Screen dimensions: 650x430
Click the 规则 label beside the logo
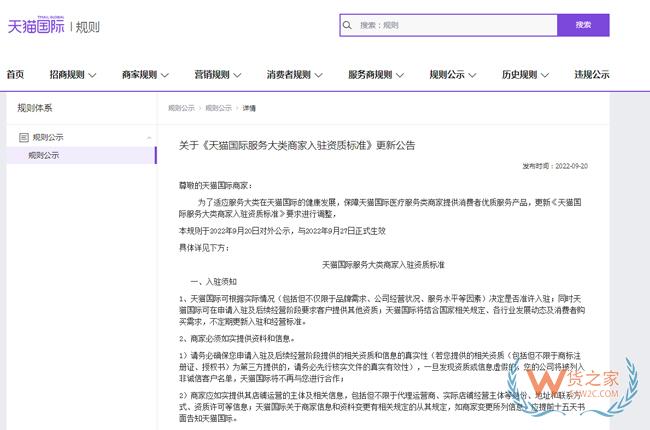87,27
